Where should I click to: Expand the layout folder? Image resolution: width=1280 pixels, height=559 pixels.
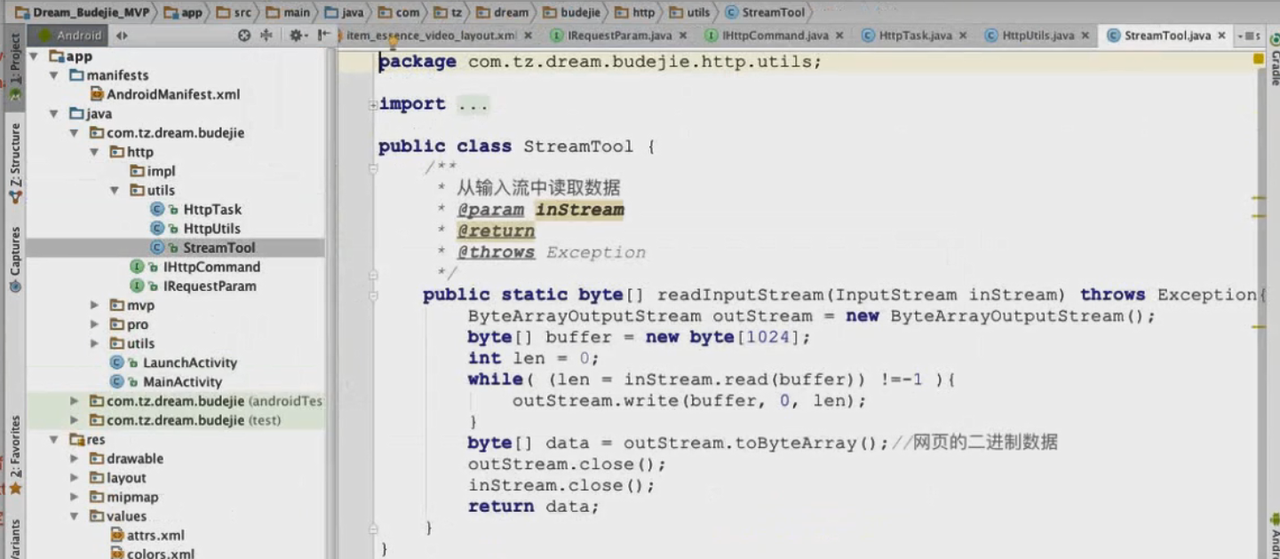tap(75, 478)
